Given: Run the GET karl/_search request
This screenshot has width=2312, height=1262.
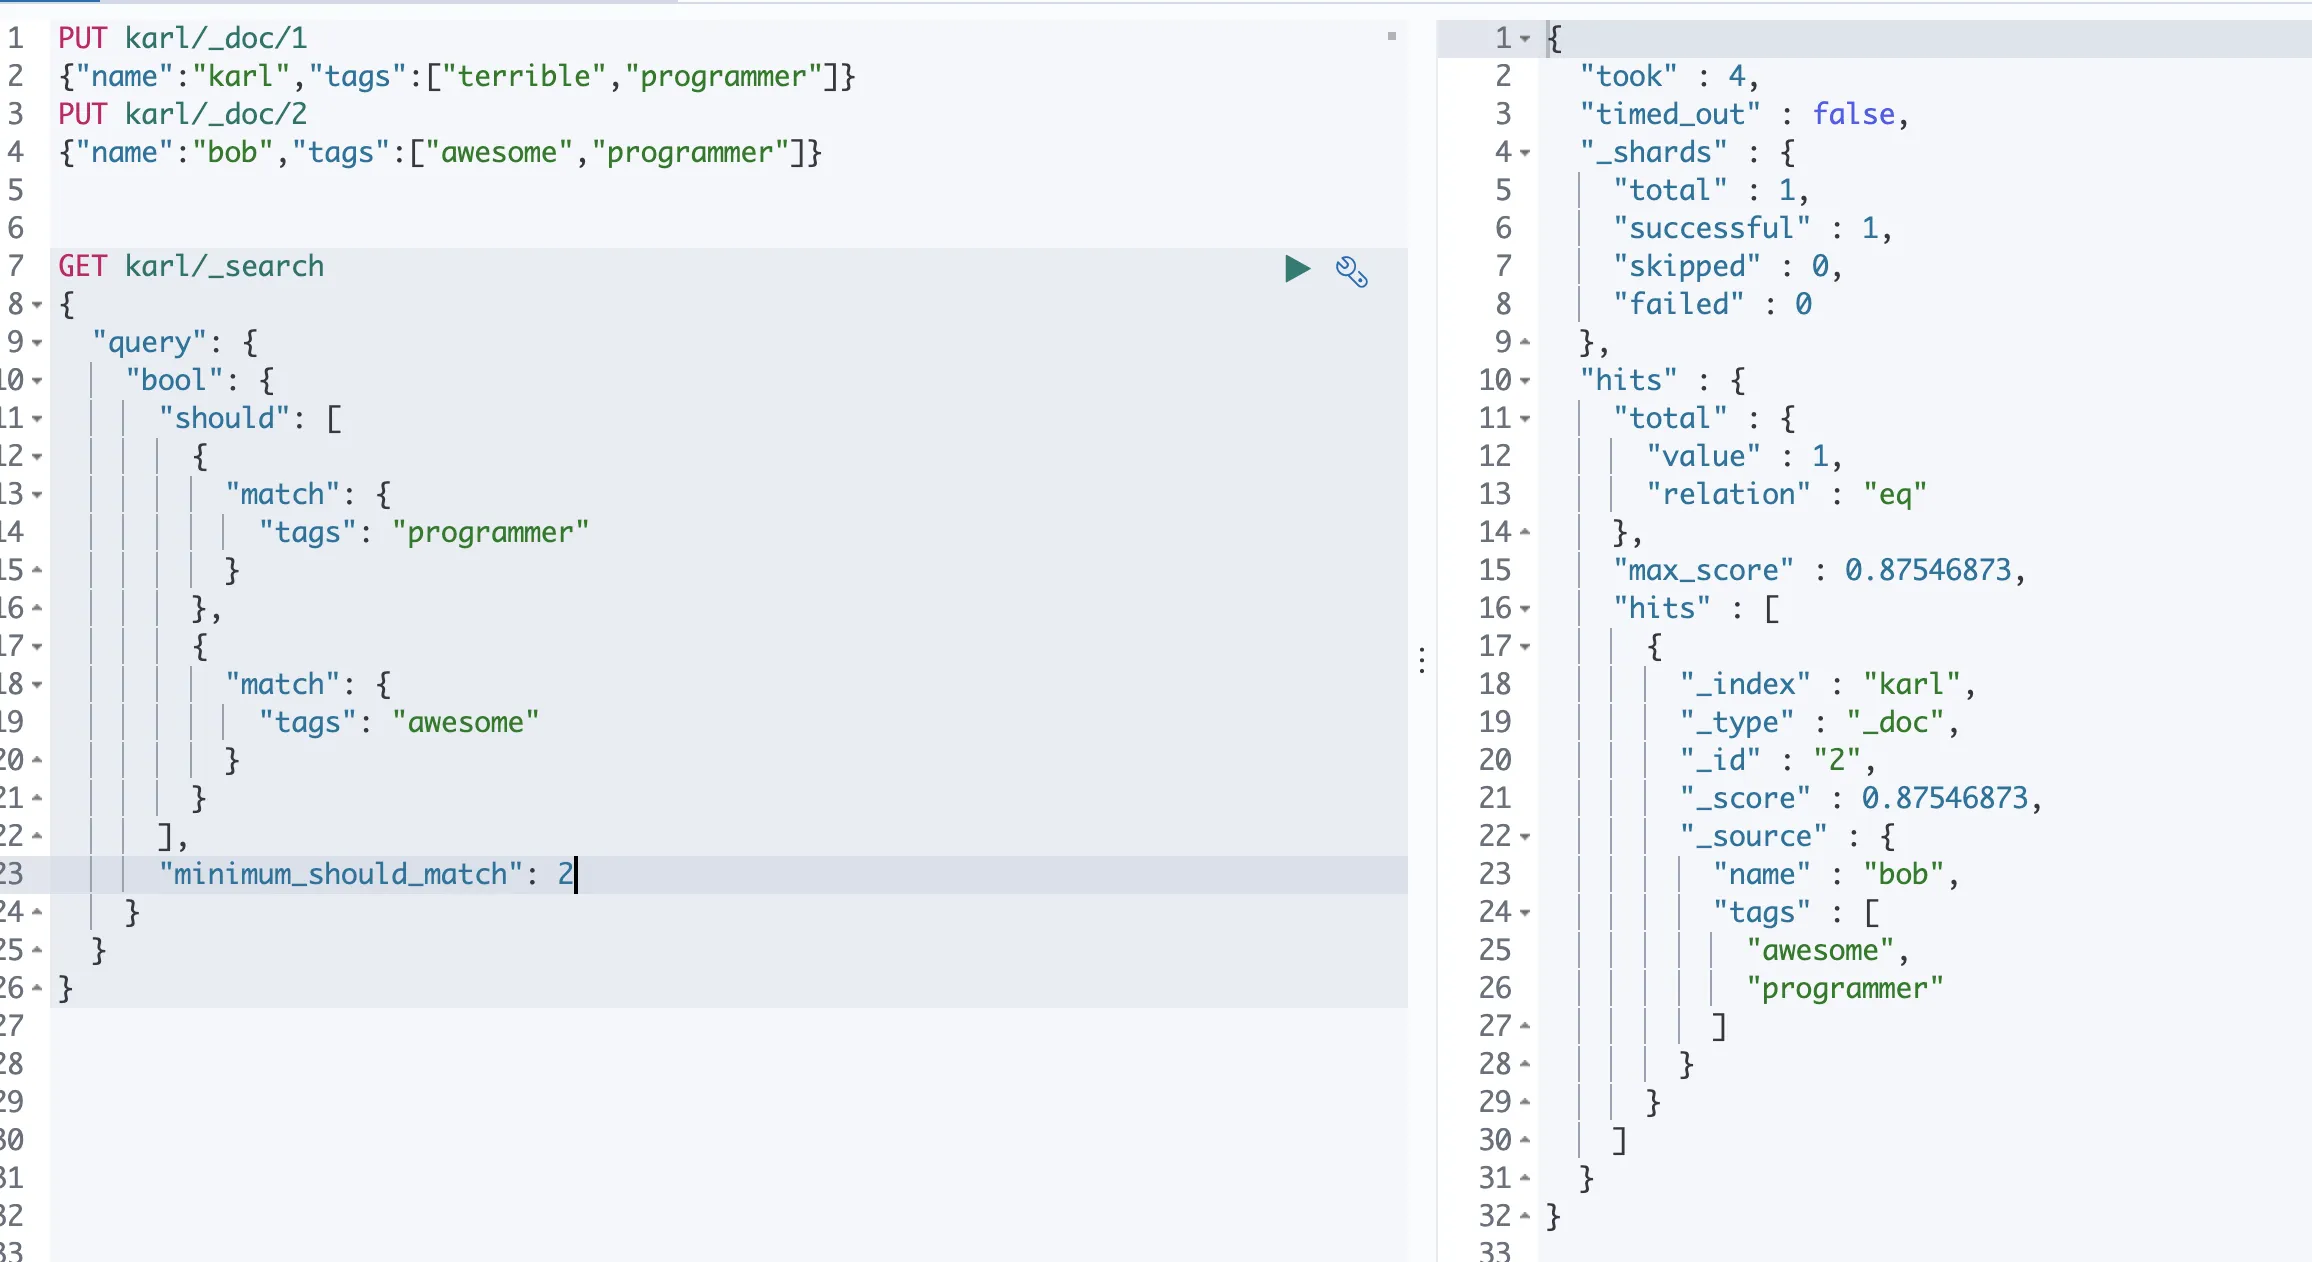Looking at the screenshot, I should pyautogui.click(x=1297, y=269).
